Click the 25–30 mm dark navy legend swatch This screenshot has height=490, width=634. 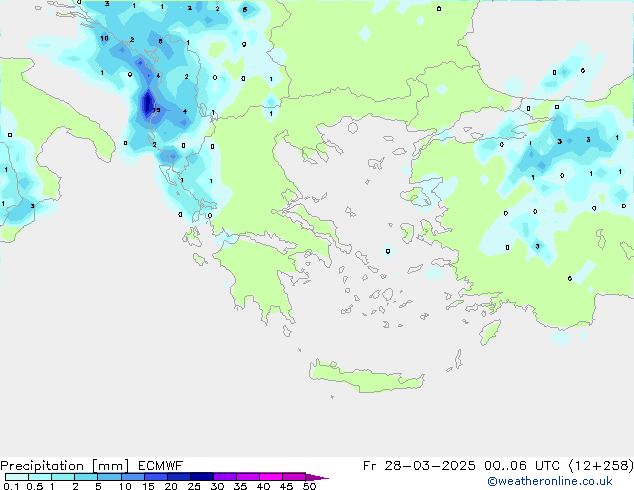(202, 477)
